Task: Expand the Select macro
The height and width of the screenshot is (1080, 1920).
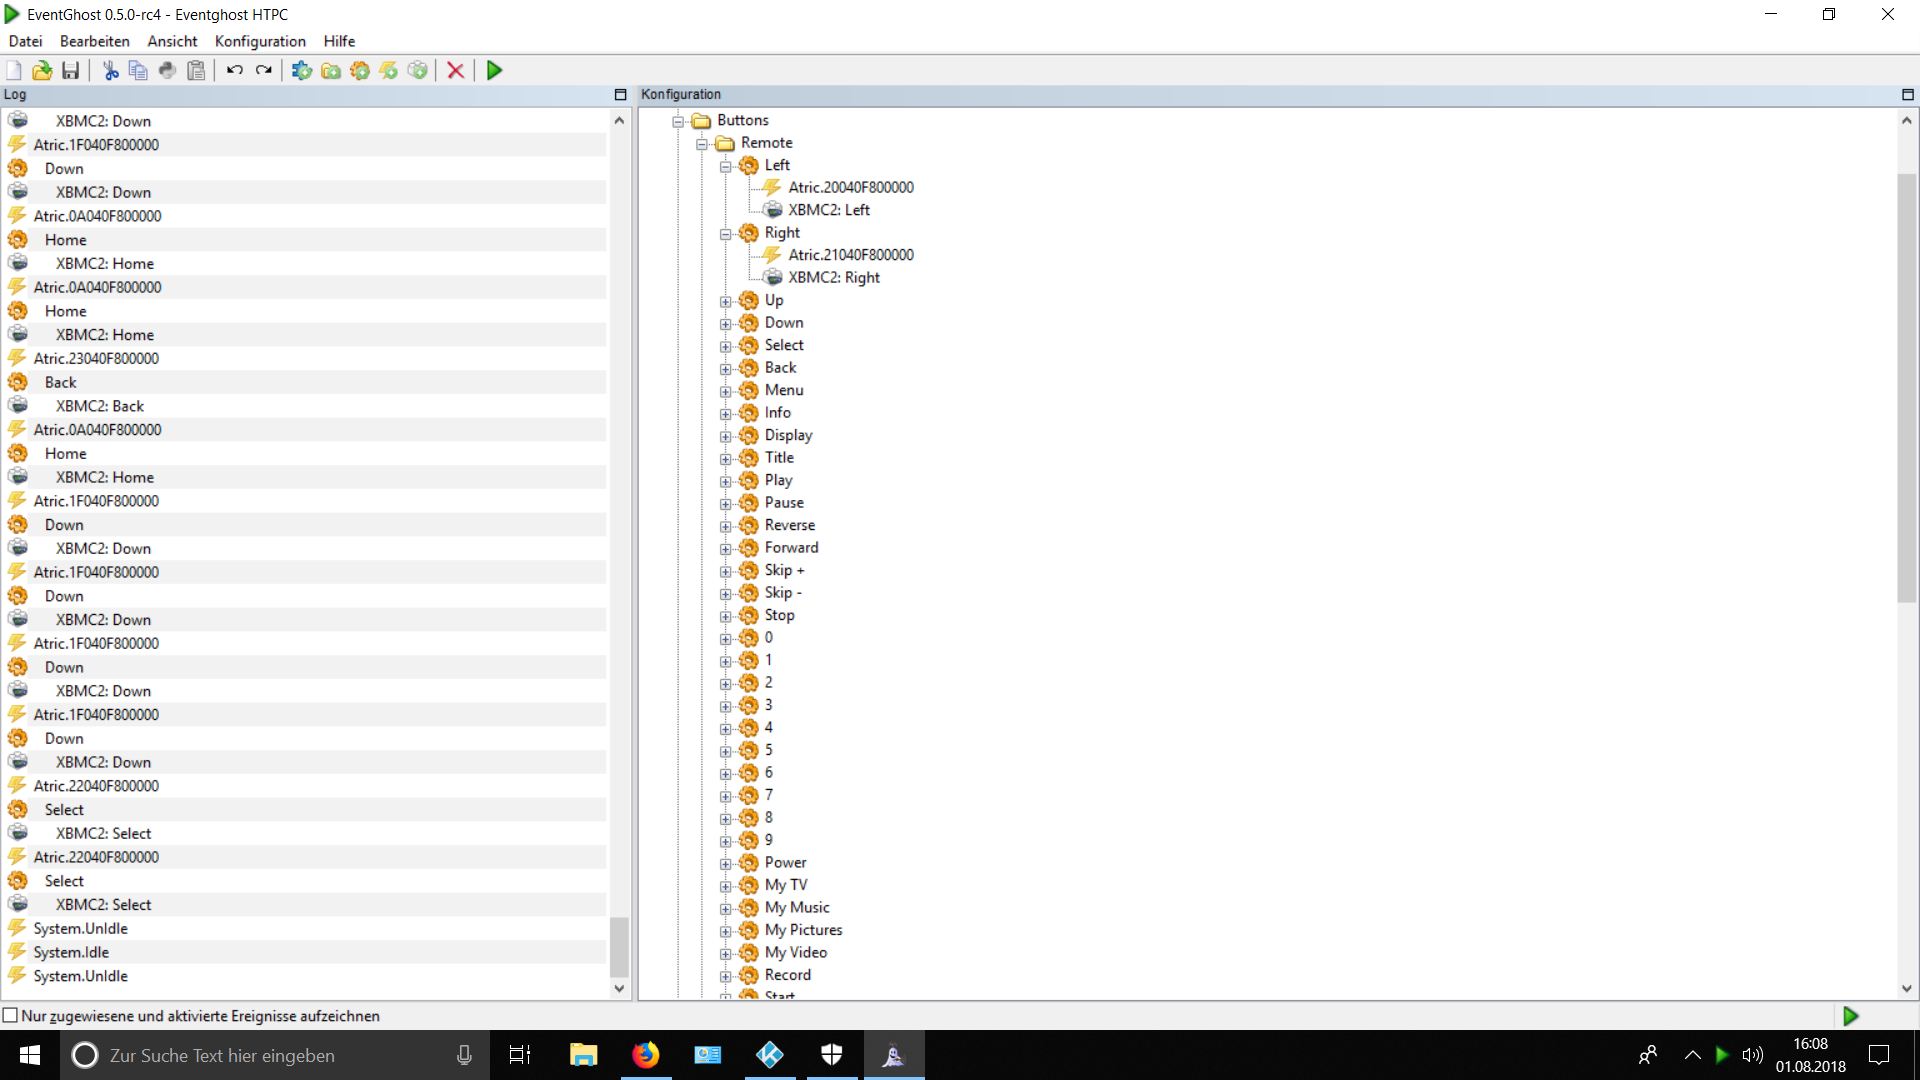Action: (726, 346)
